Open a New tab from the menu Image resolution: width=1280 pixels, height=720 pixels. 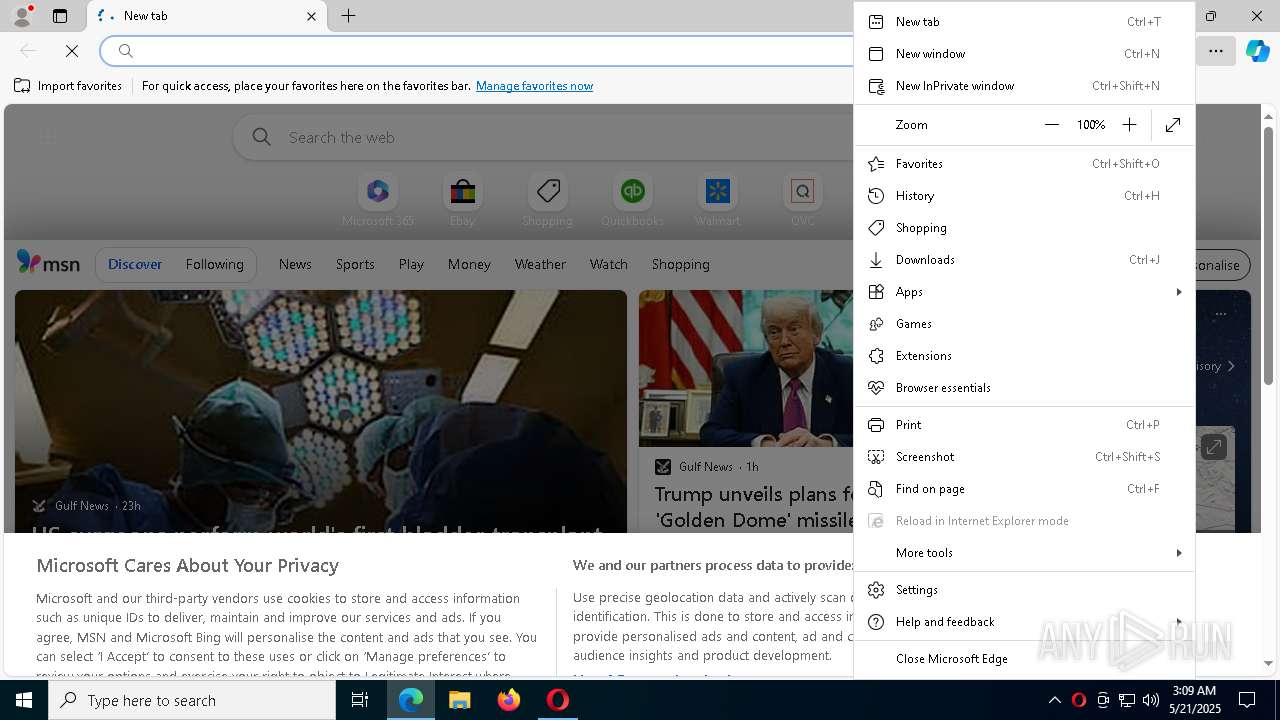[1024, 21]
